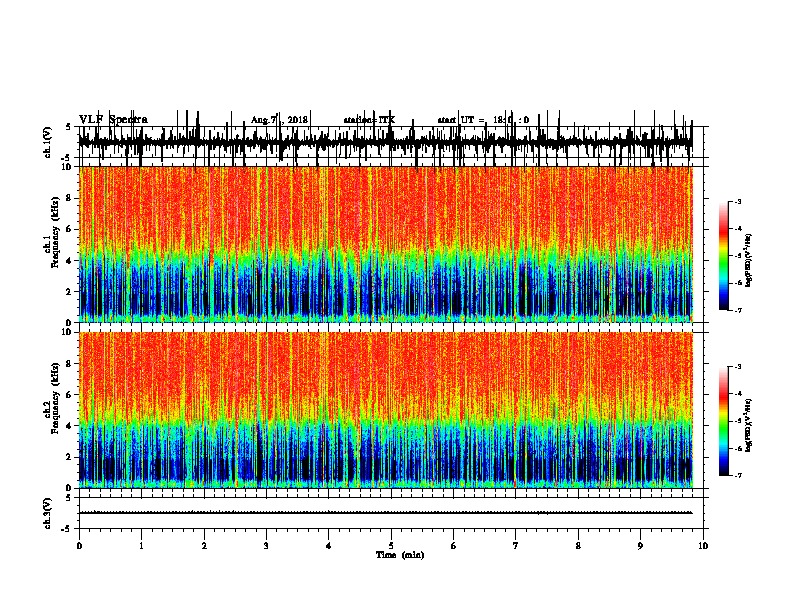
Task: Click the '8' kHz tick of ch.1 spectrogram
Action: click(69, 198)
